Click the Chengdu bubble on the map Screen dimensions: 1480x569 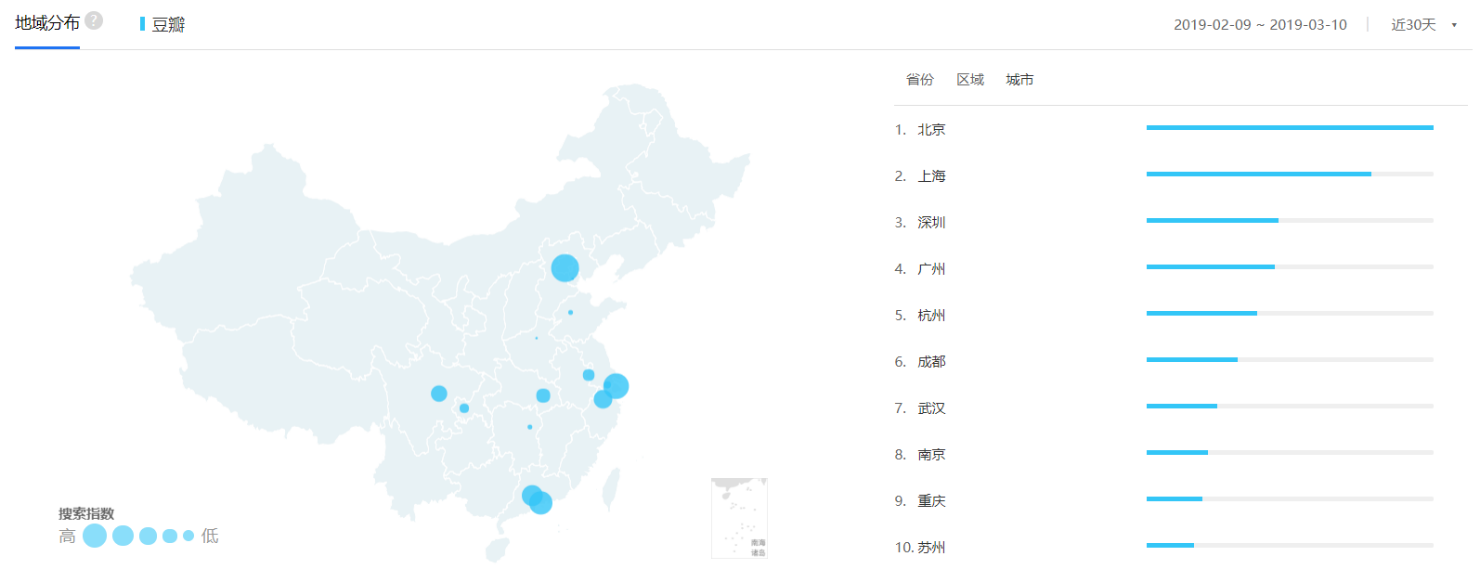click(x=439, y=393)
